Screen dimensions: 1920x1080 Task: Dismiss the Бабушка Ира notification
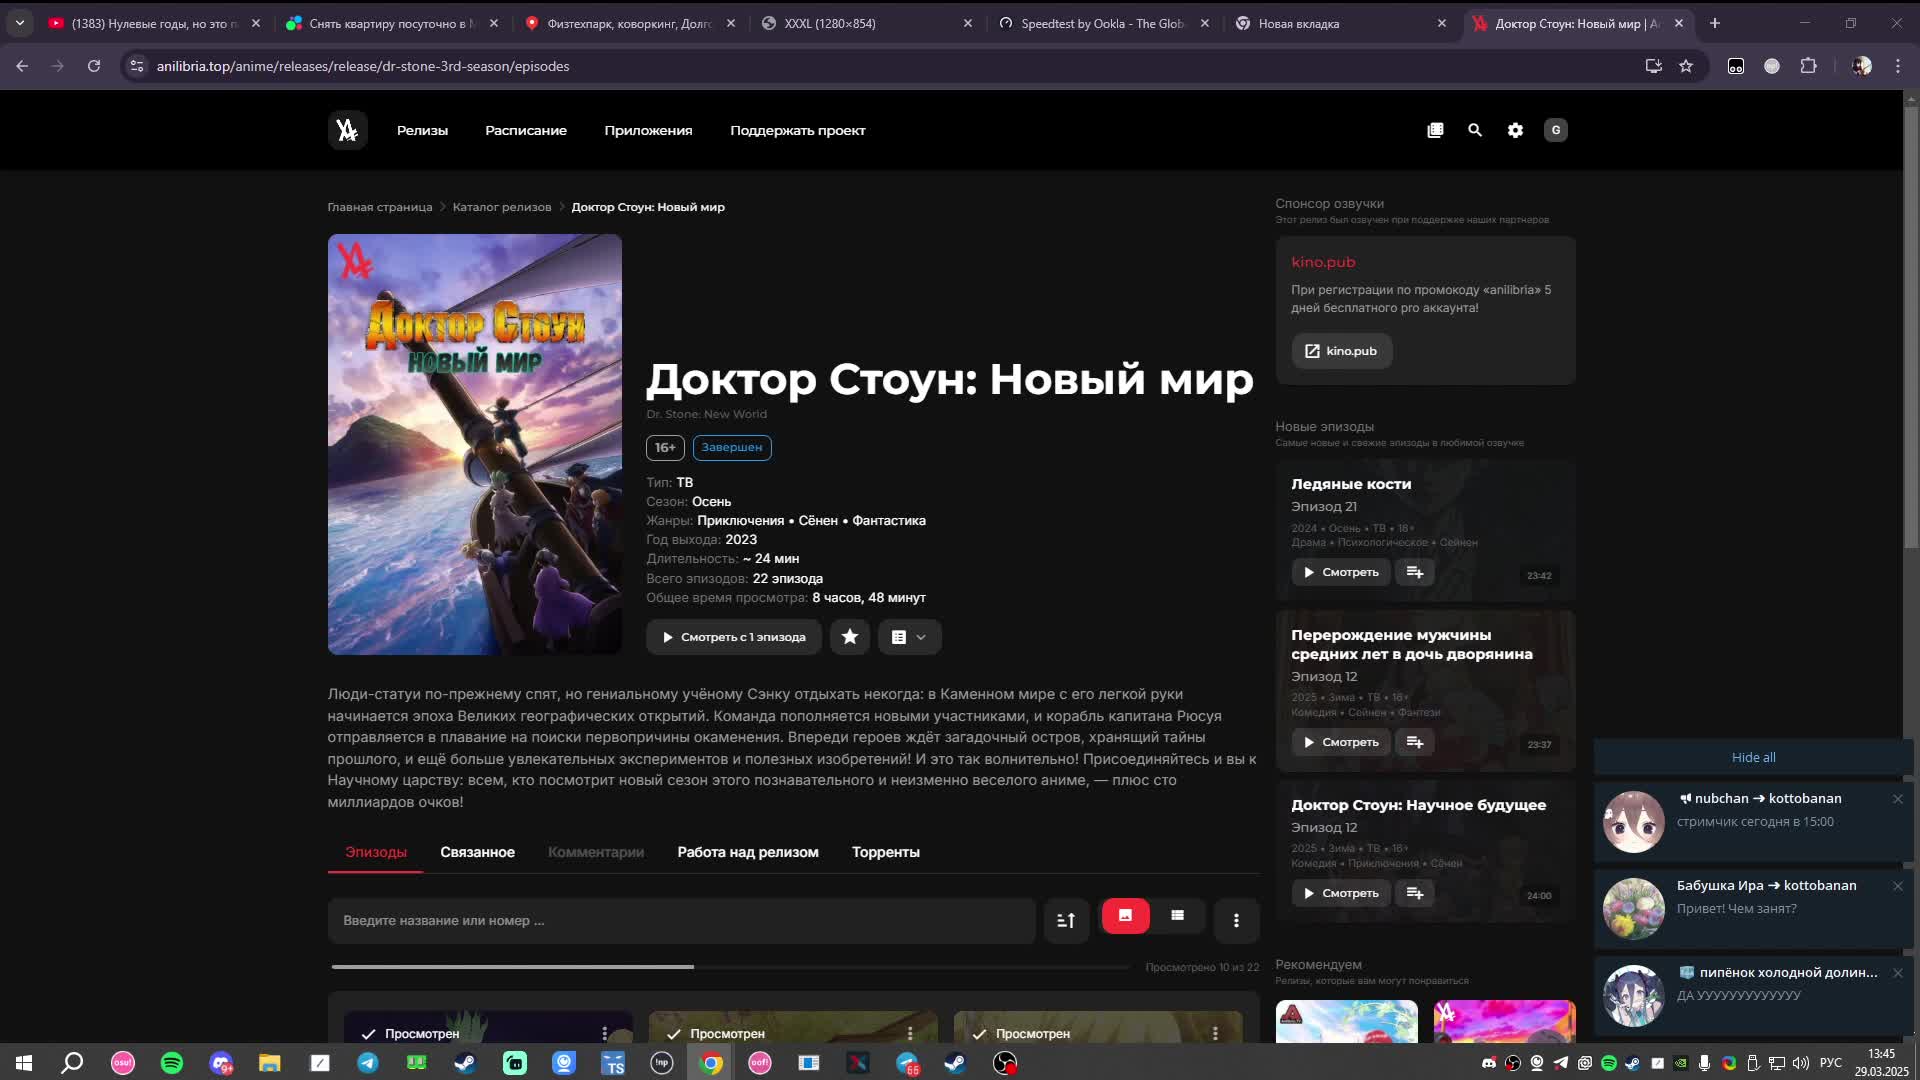[1897, 886]
